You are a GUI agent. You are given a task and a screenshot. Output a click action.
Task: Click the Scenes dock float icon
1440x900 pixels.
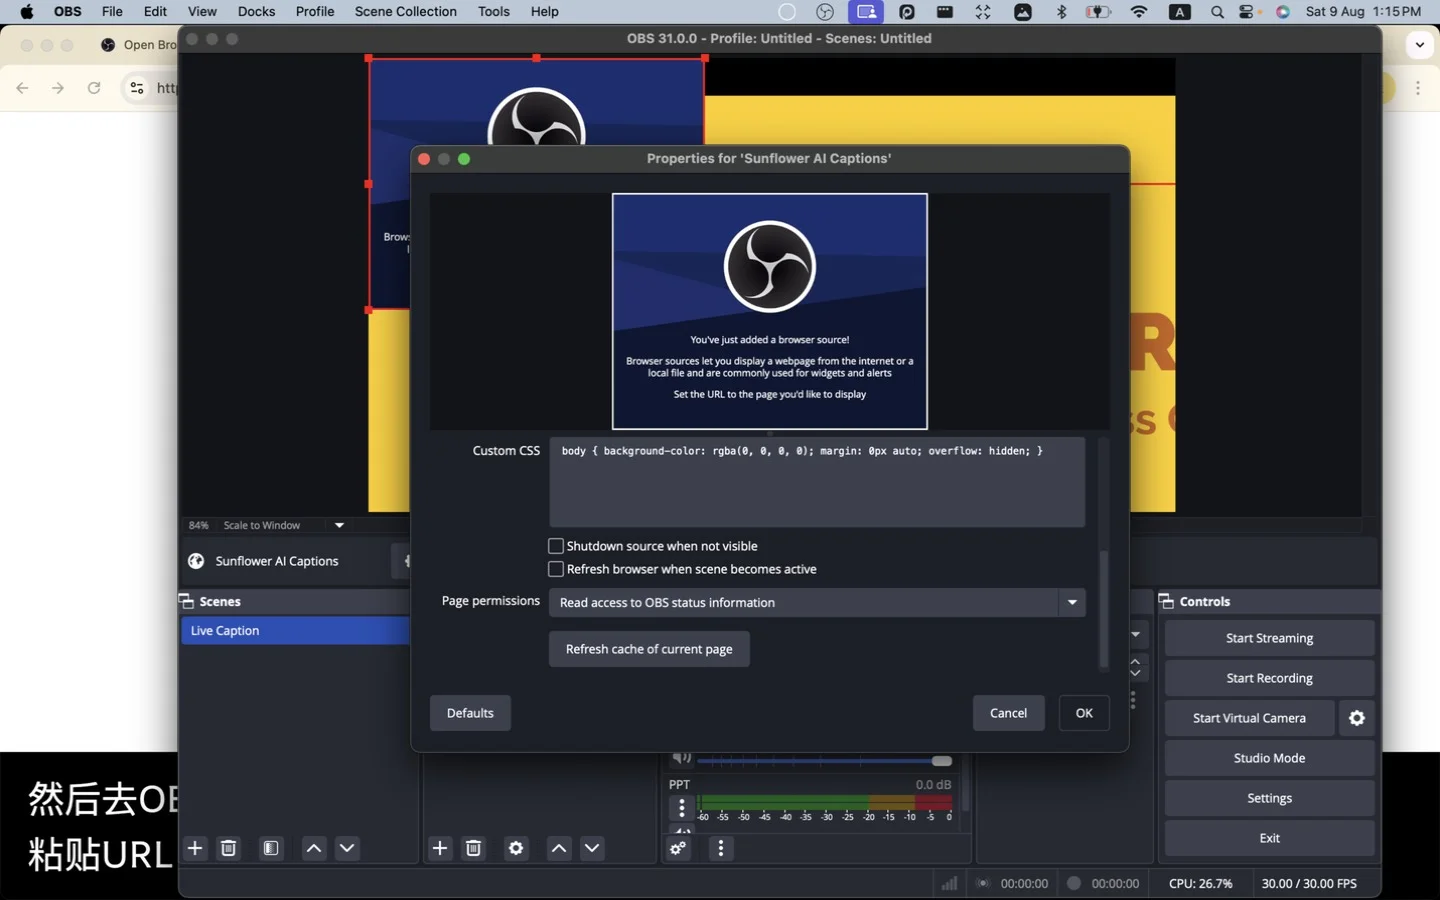pos(186,601)
